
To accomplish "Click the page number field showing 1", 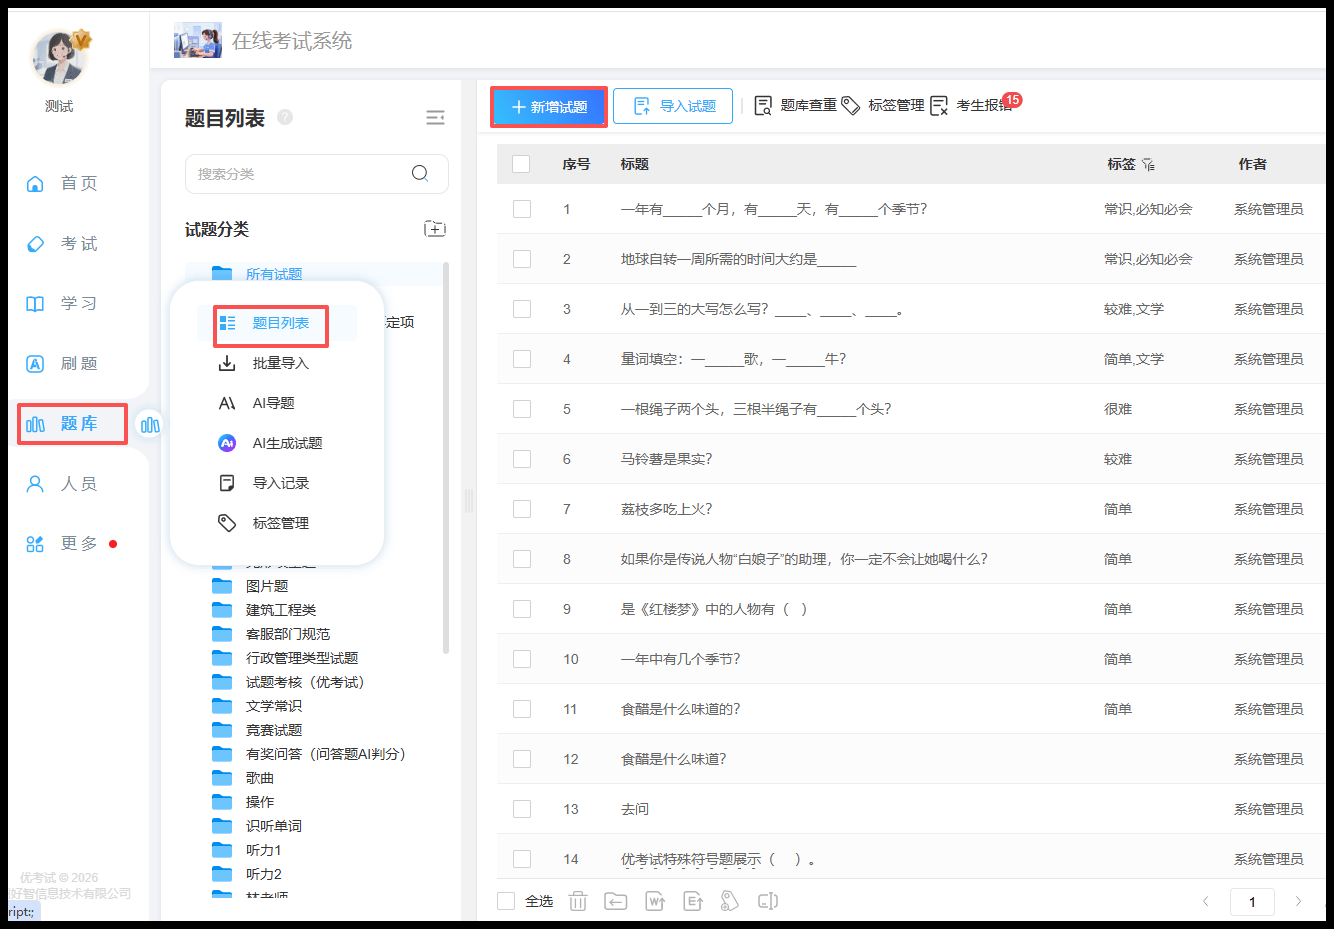I will [x=1252, y=902].
